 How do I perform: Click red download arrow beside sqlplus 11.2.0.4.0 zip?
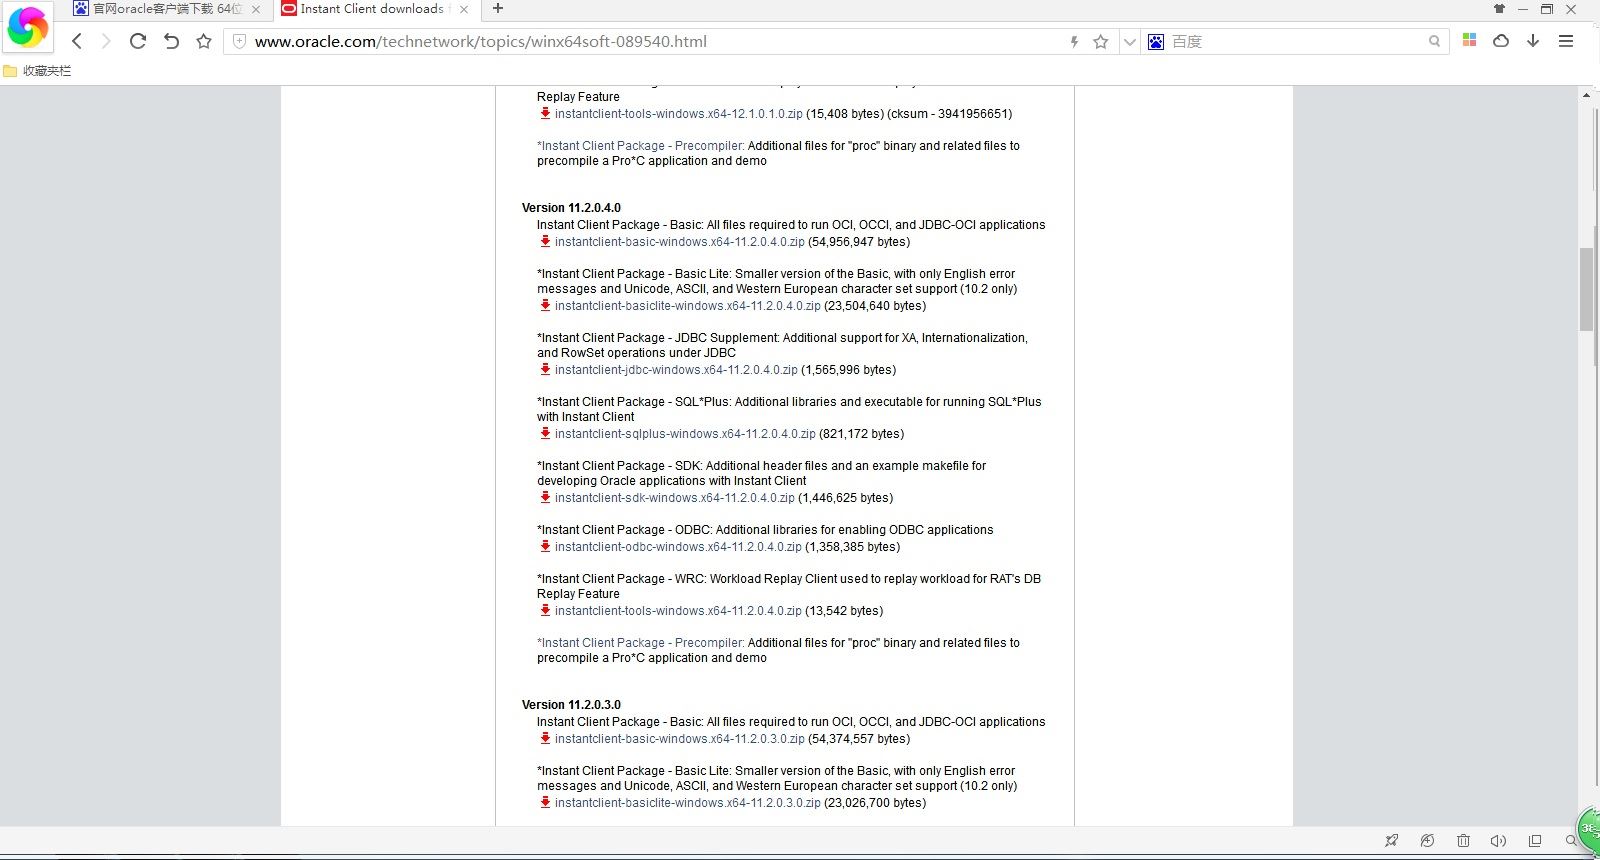pyautogui.click(x=545, y=433)
